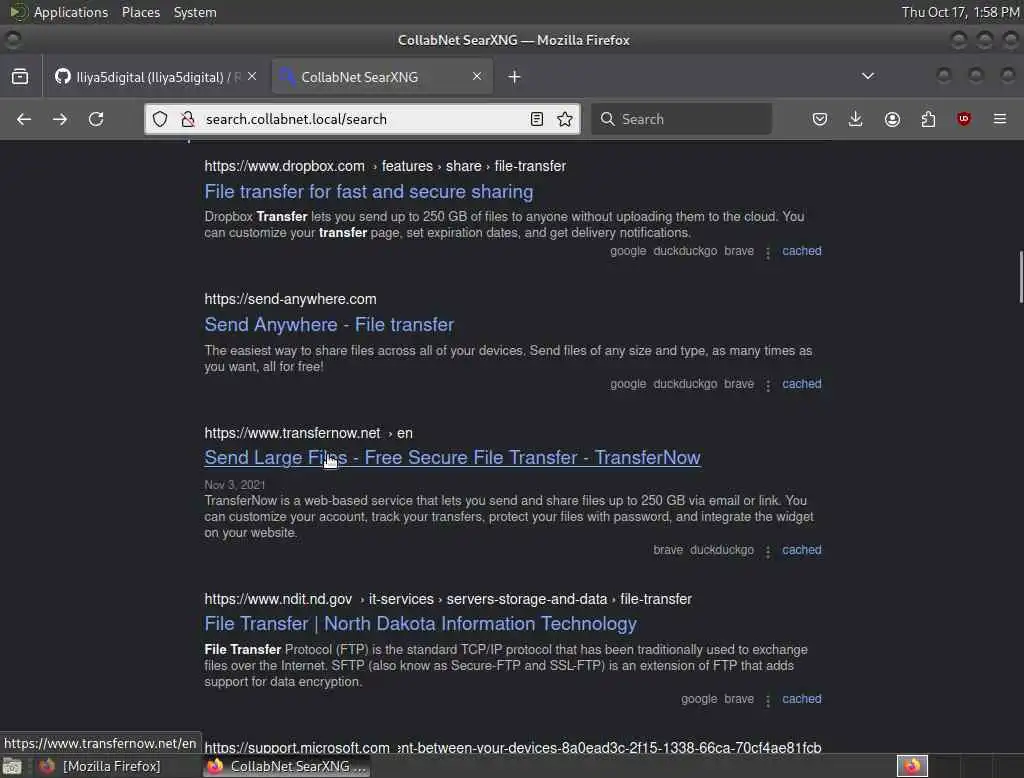This screenshot has height=778, width=1024.
Task: Open the Extensions puzzle icon
Action: [x=928, y=119]
